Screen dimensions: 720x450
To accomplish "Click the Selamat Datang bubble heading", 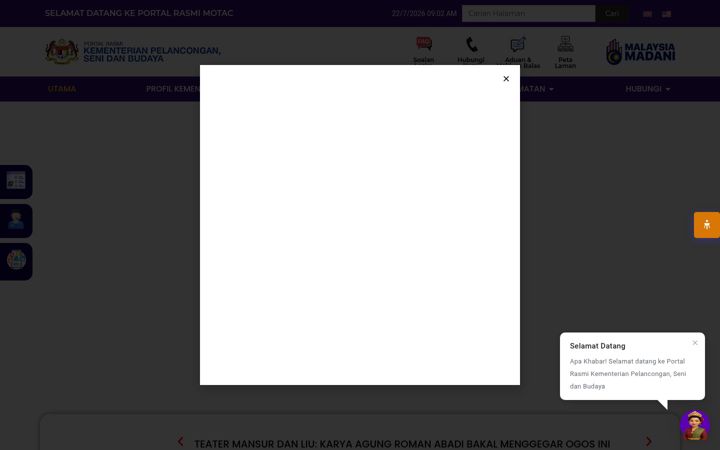I will click(x=597, y=346).
